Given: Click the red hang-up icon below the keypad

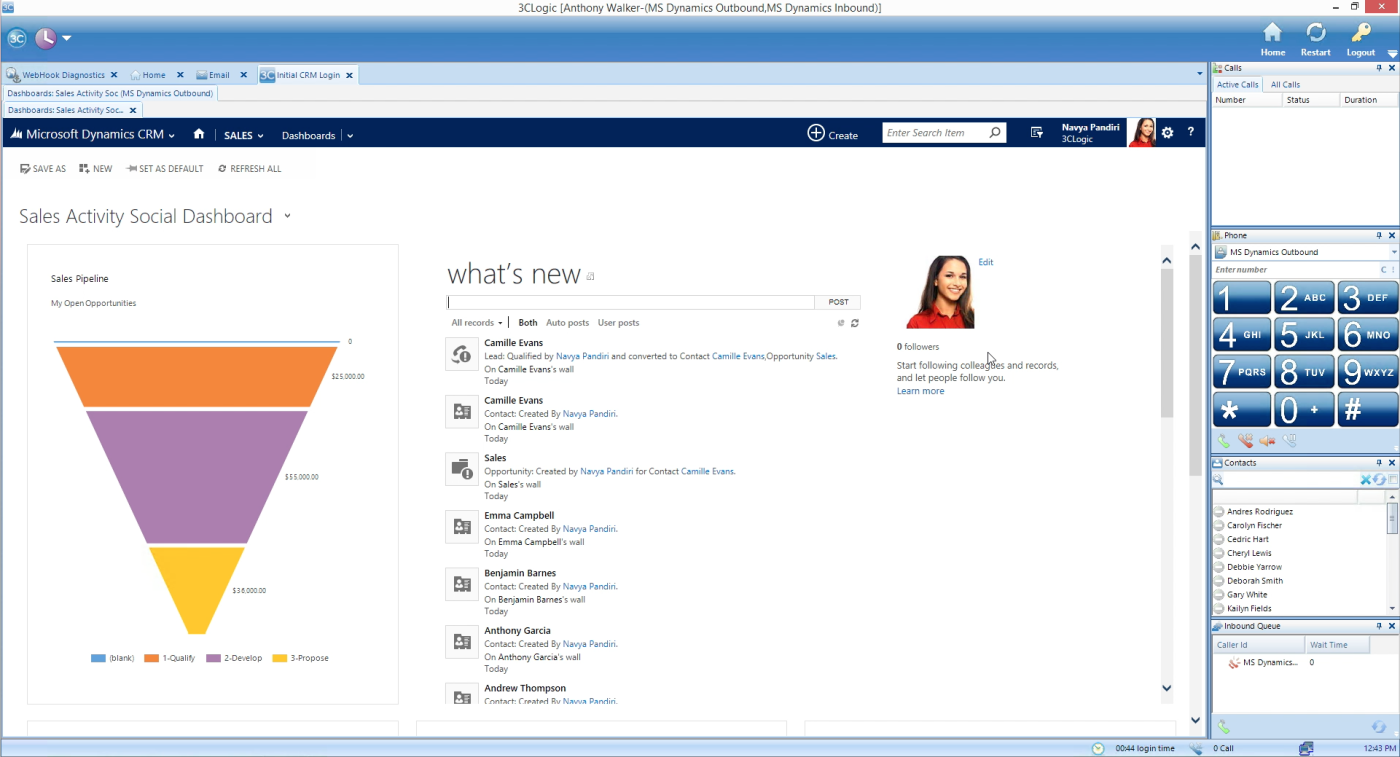Looking at the screenshot, I should coord(1245,440).
